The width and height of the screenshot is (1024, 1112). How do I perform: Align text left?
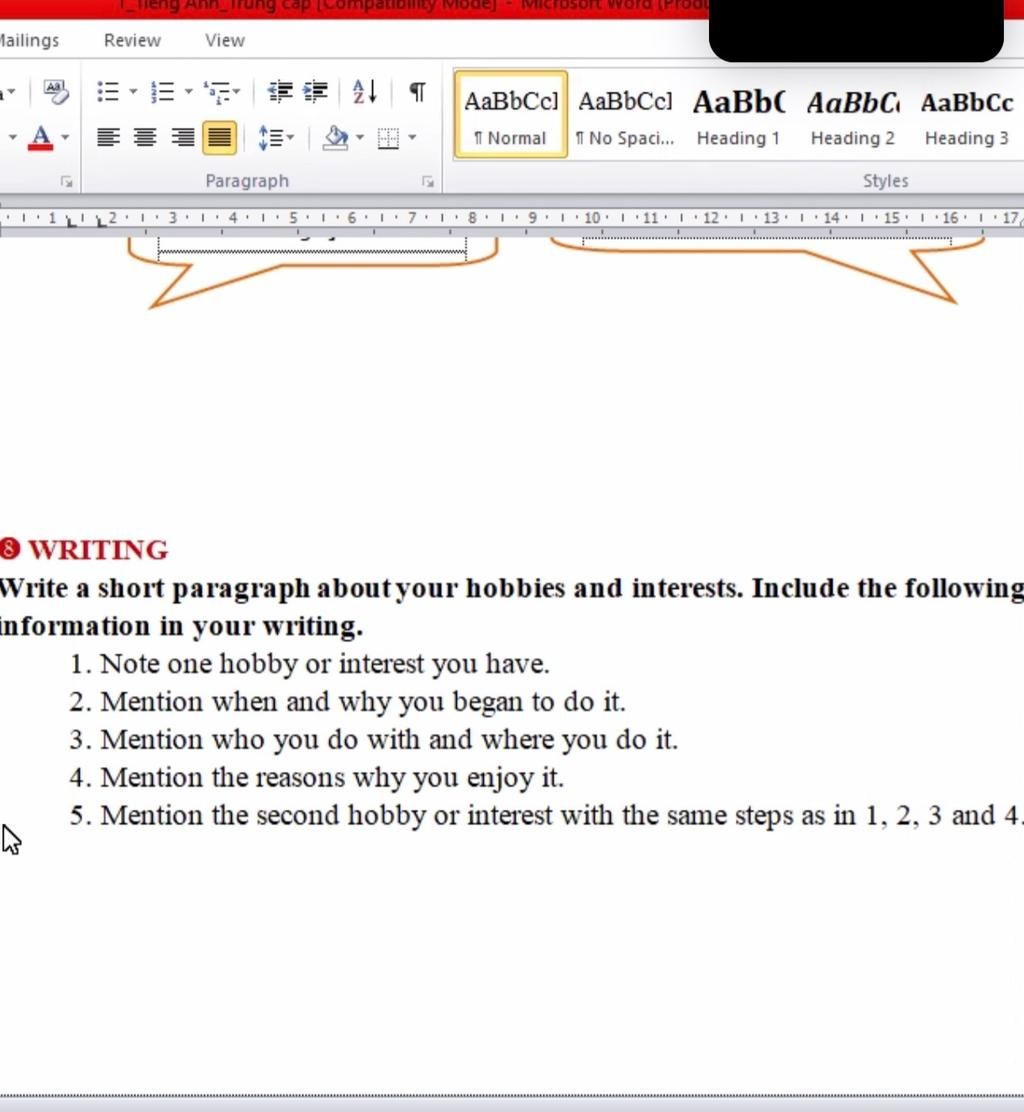pos(108,137)
